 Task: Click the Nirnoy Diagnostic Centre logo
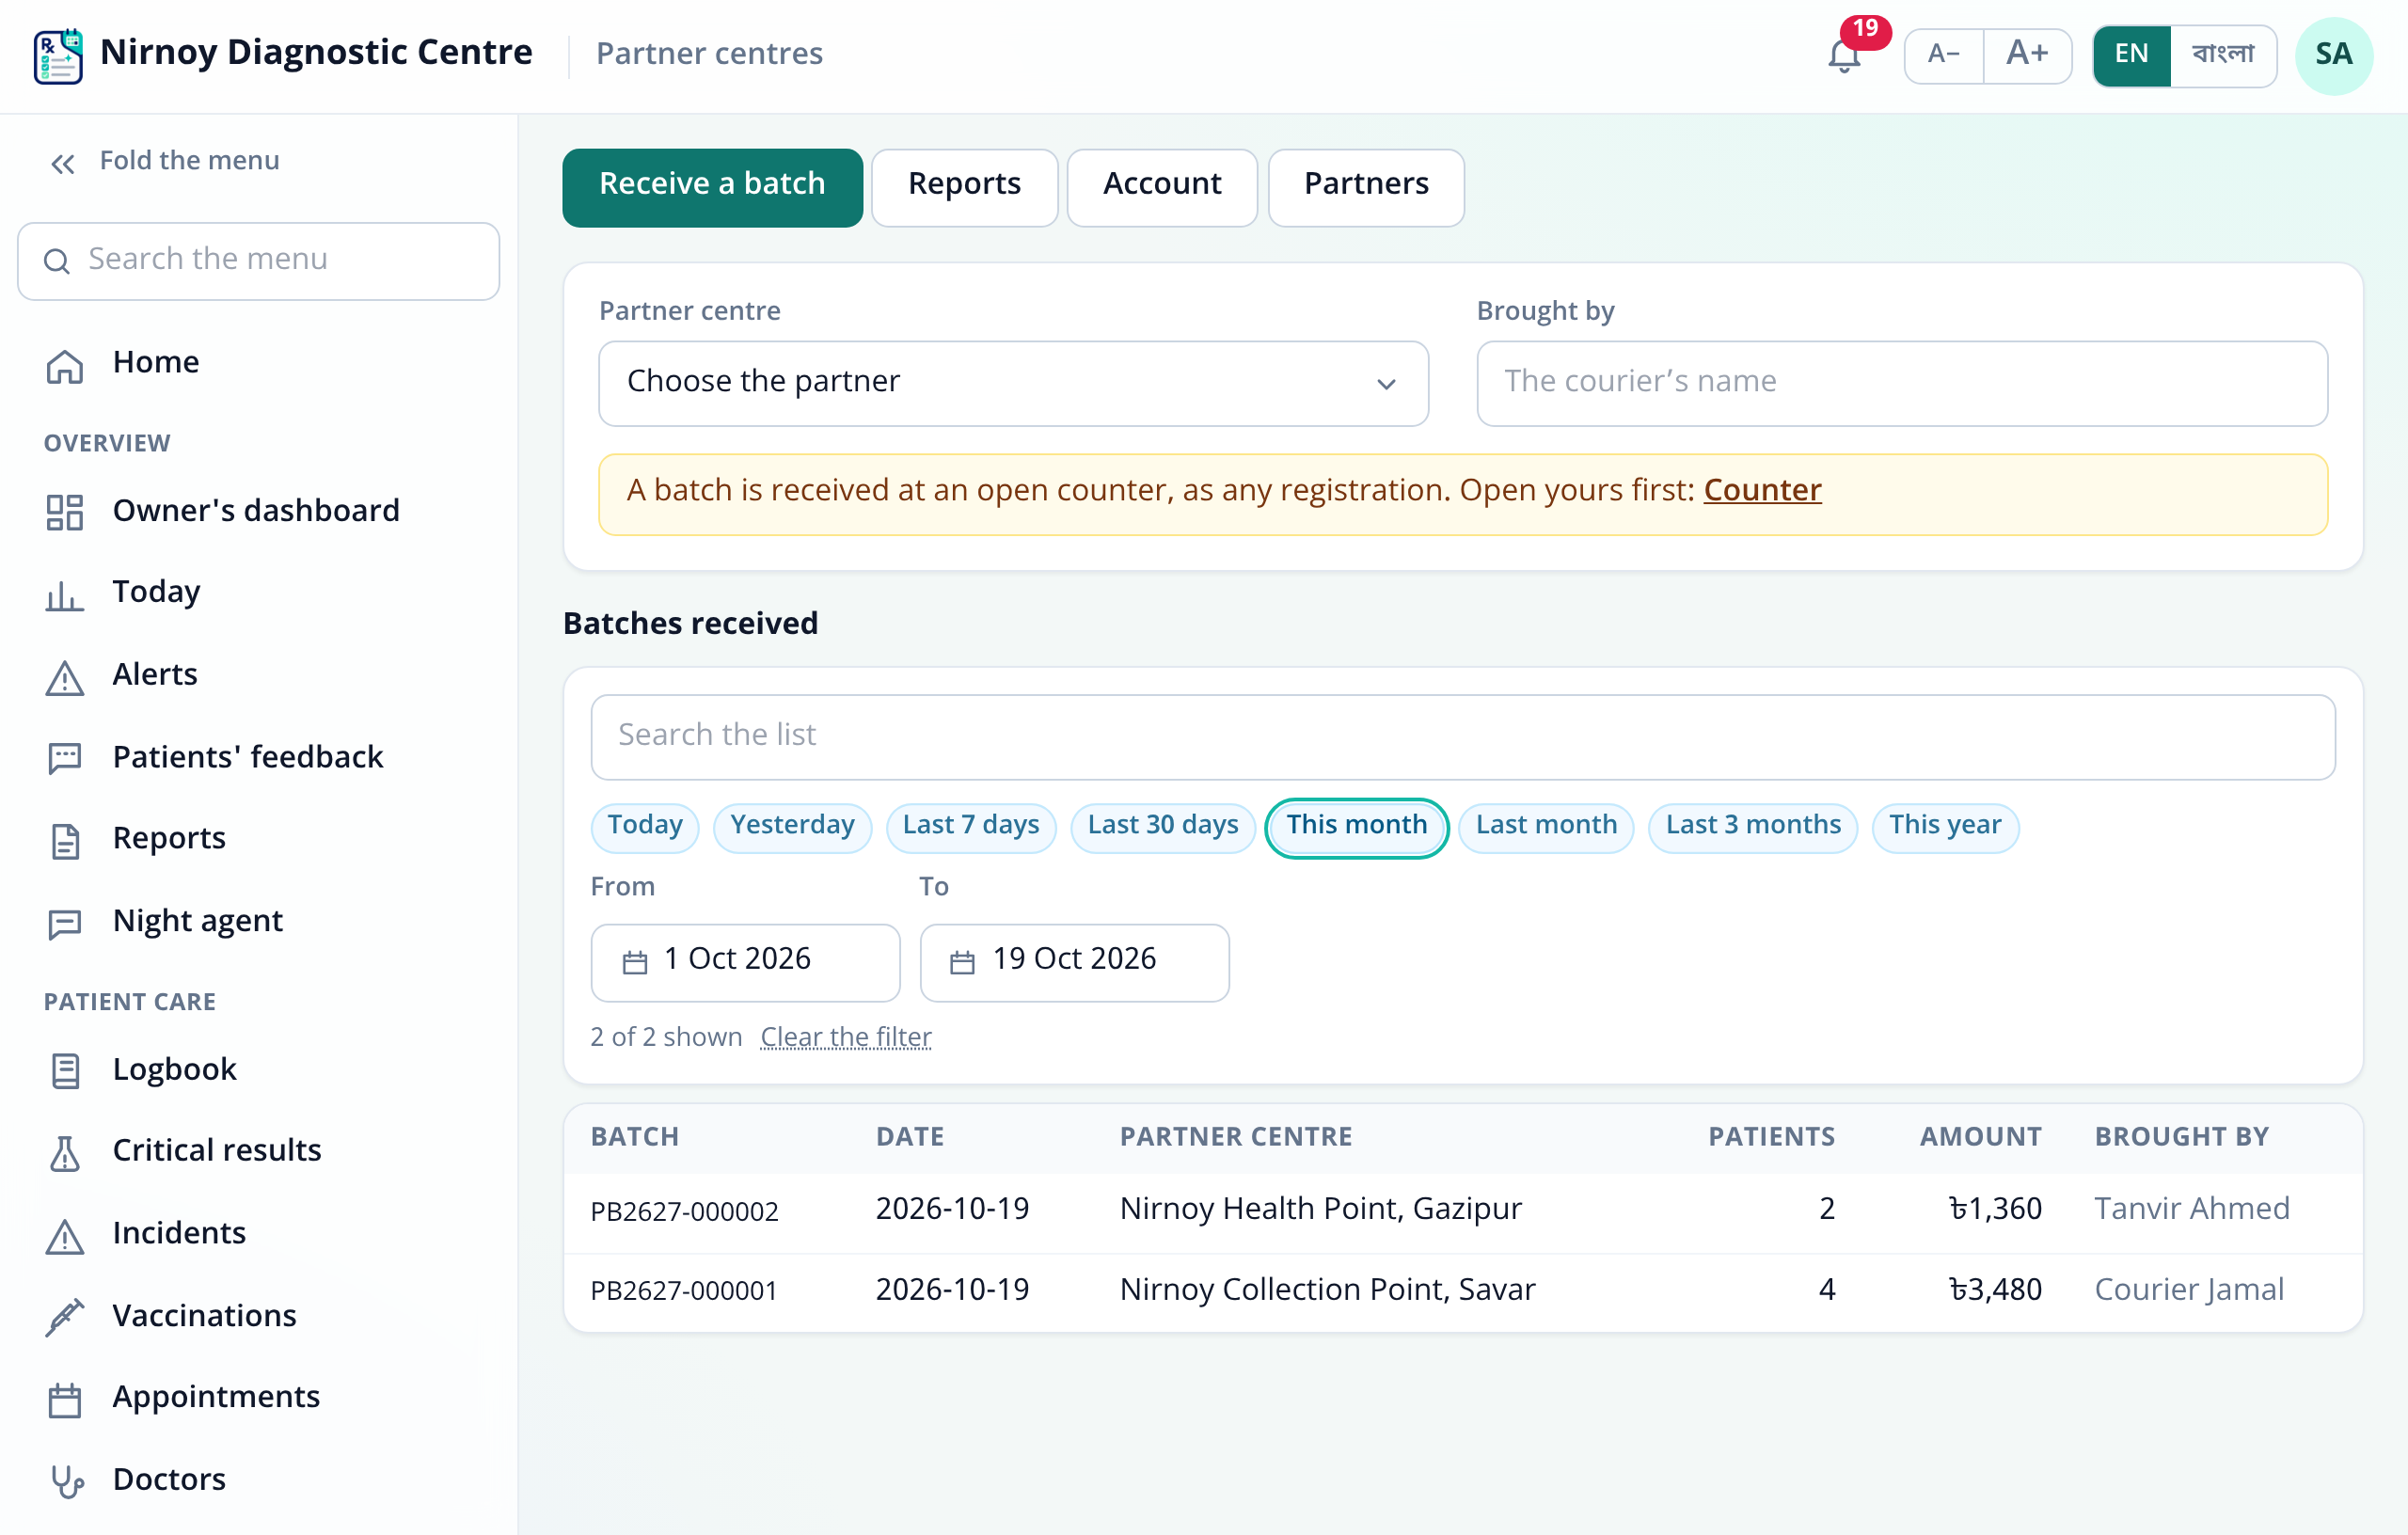pos(58,56)
